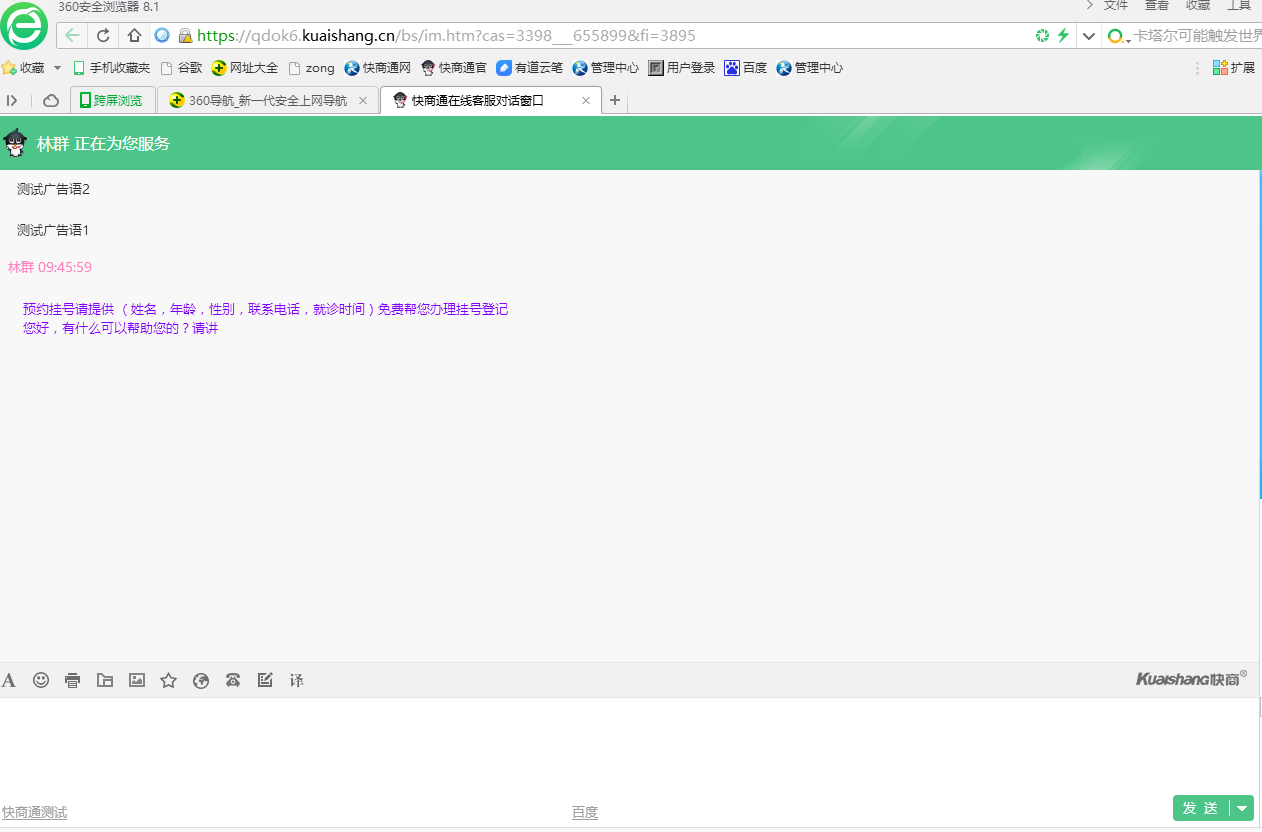The width and height of the screenshot is (1262, 832).
Task: Go to browser home page icon
Action: 134,36
